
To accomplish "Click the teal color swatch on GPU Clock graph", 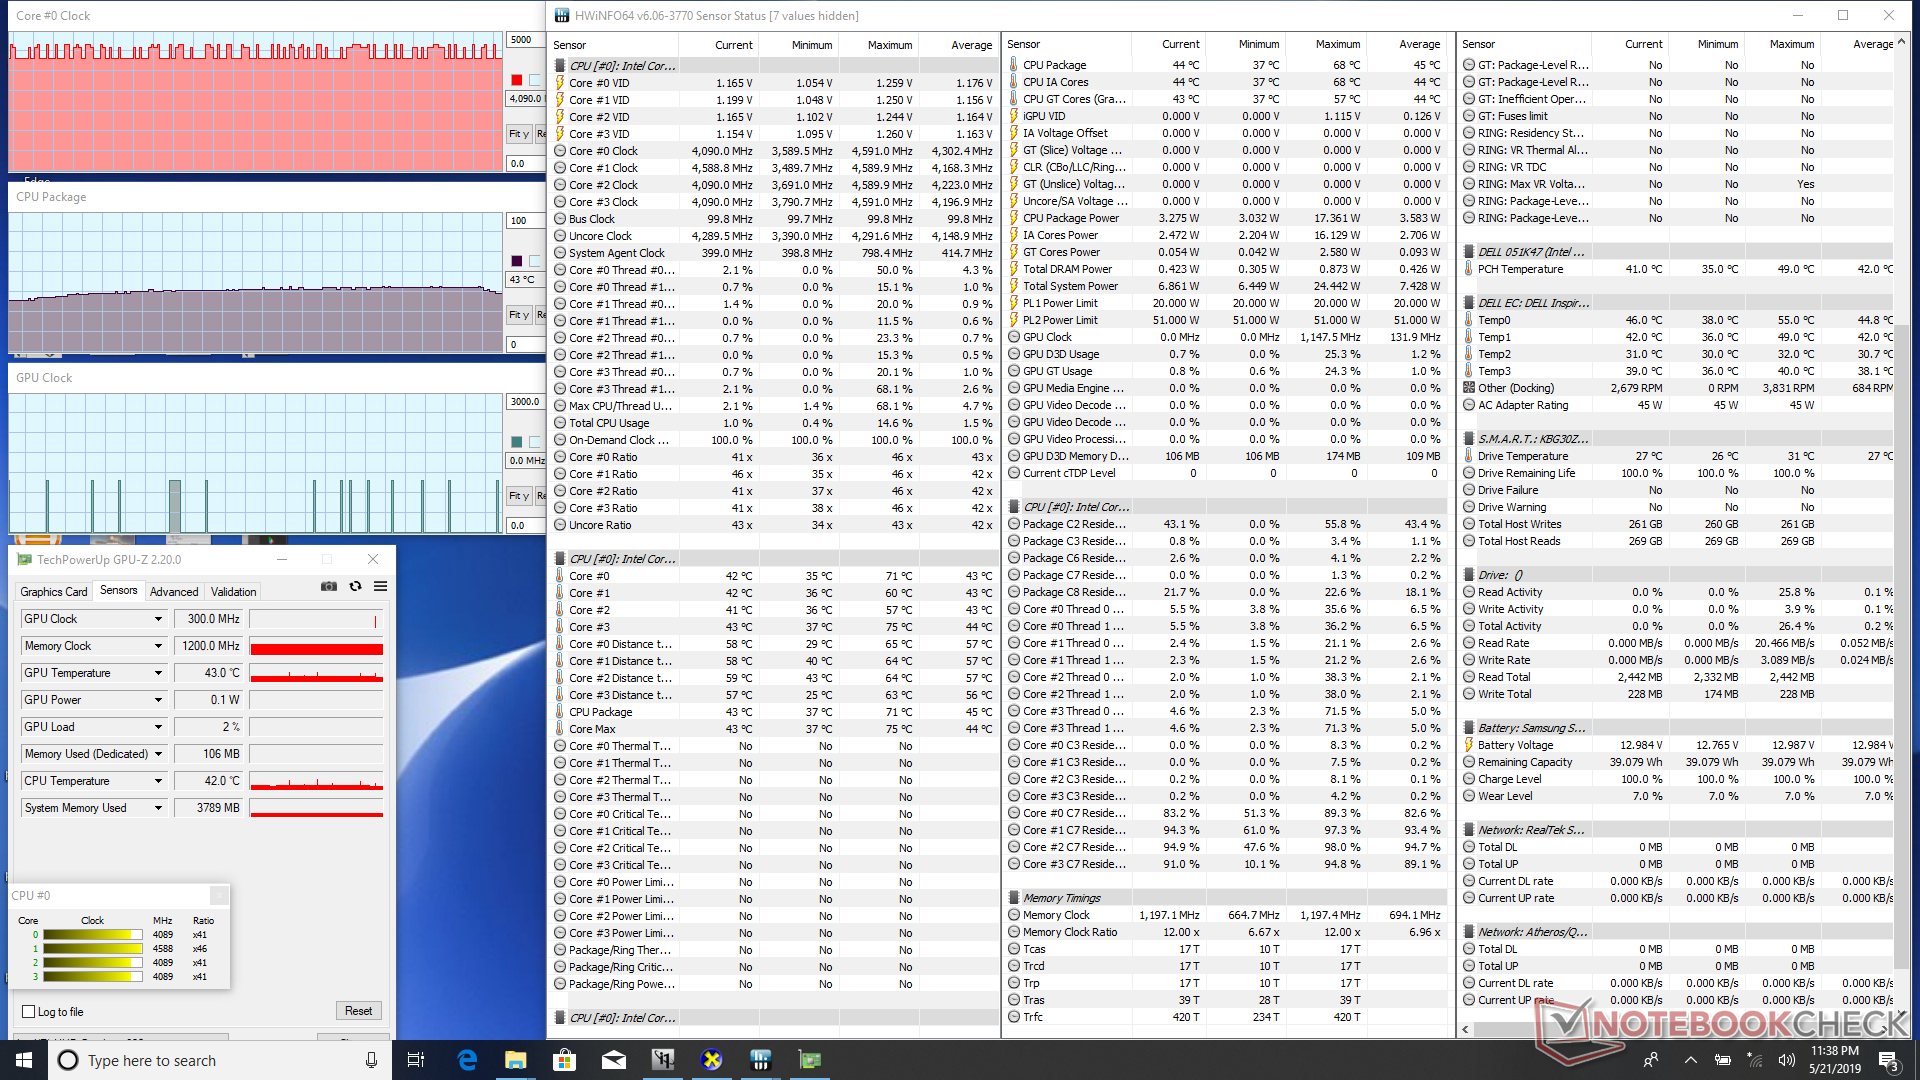I will (x=516, y=442).
